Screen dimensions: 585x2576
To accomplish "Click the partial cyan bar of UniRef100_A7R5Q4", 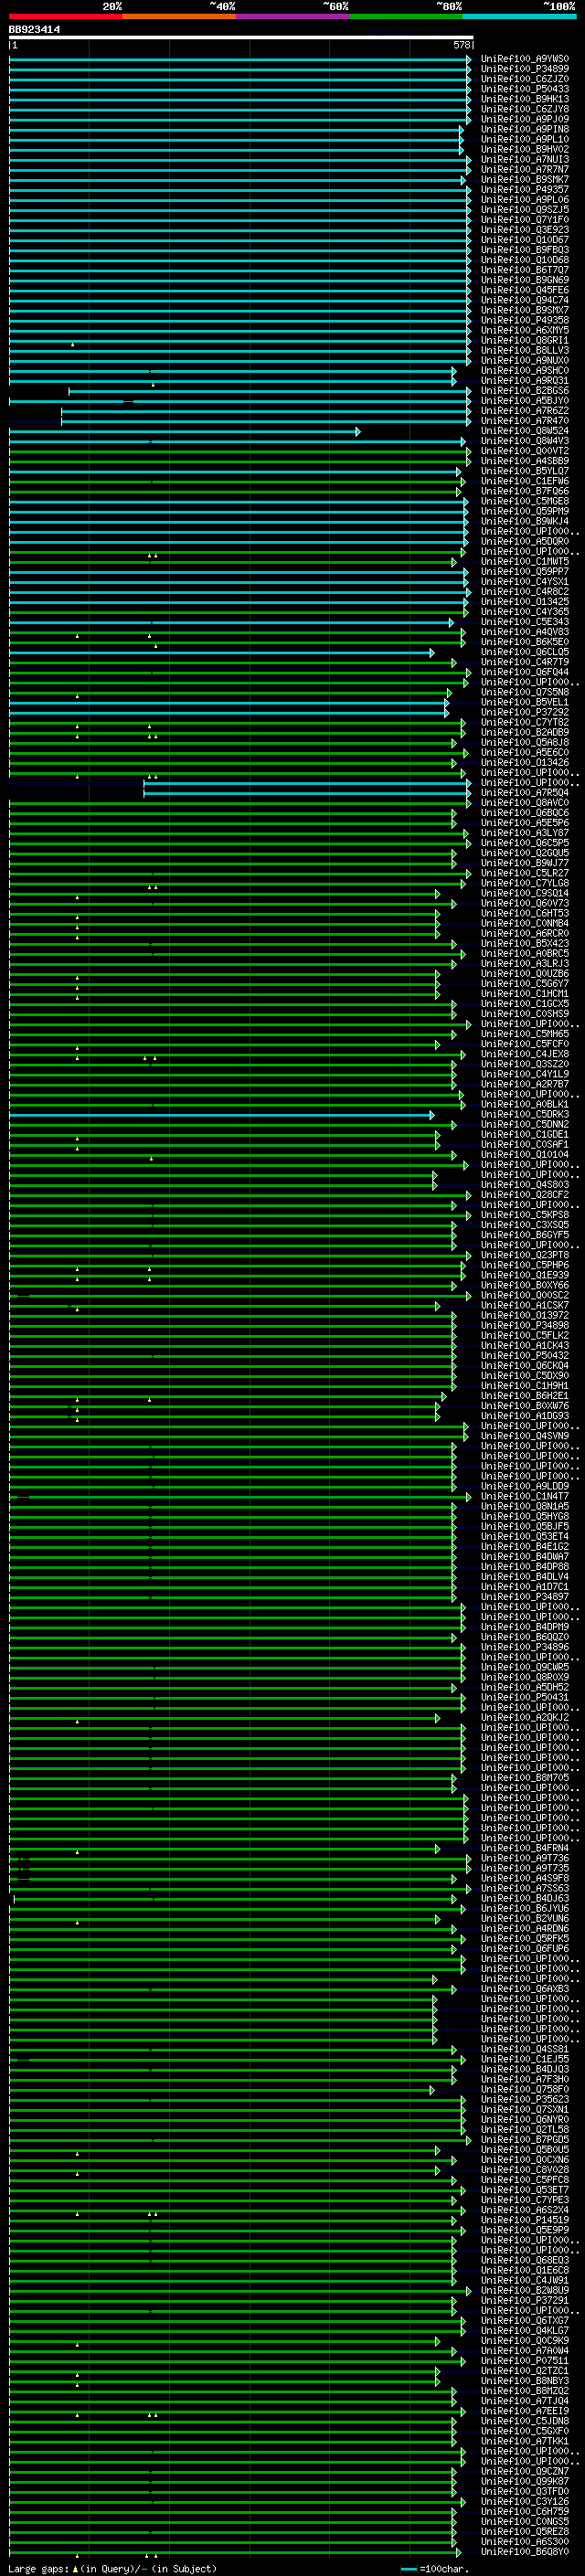I will [306, 794].
